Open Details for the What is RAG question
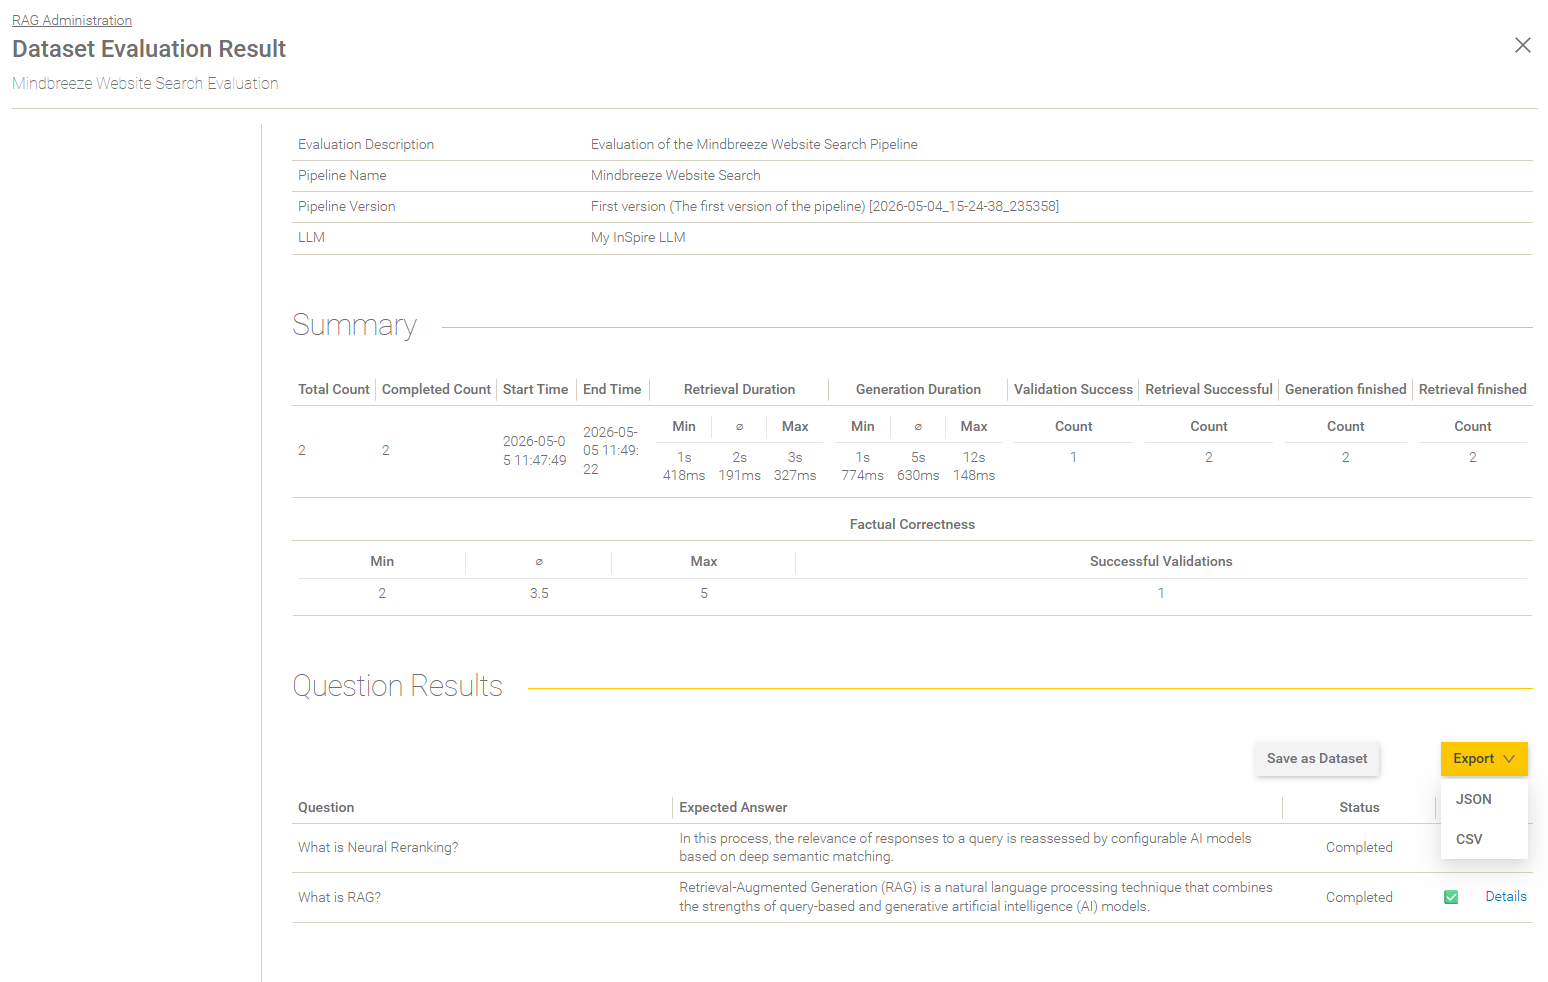Image resolution: width=1548 pixels, height=982 pixels. [1506, 897]
